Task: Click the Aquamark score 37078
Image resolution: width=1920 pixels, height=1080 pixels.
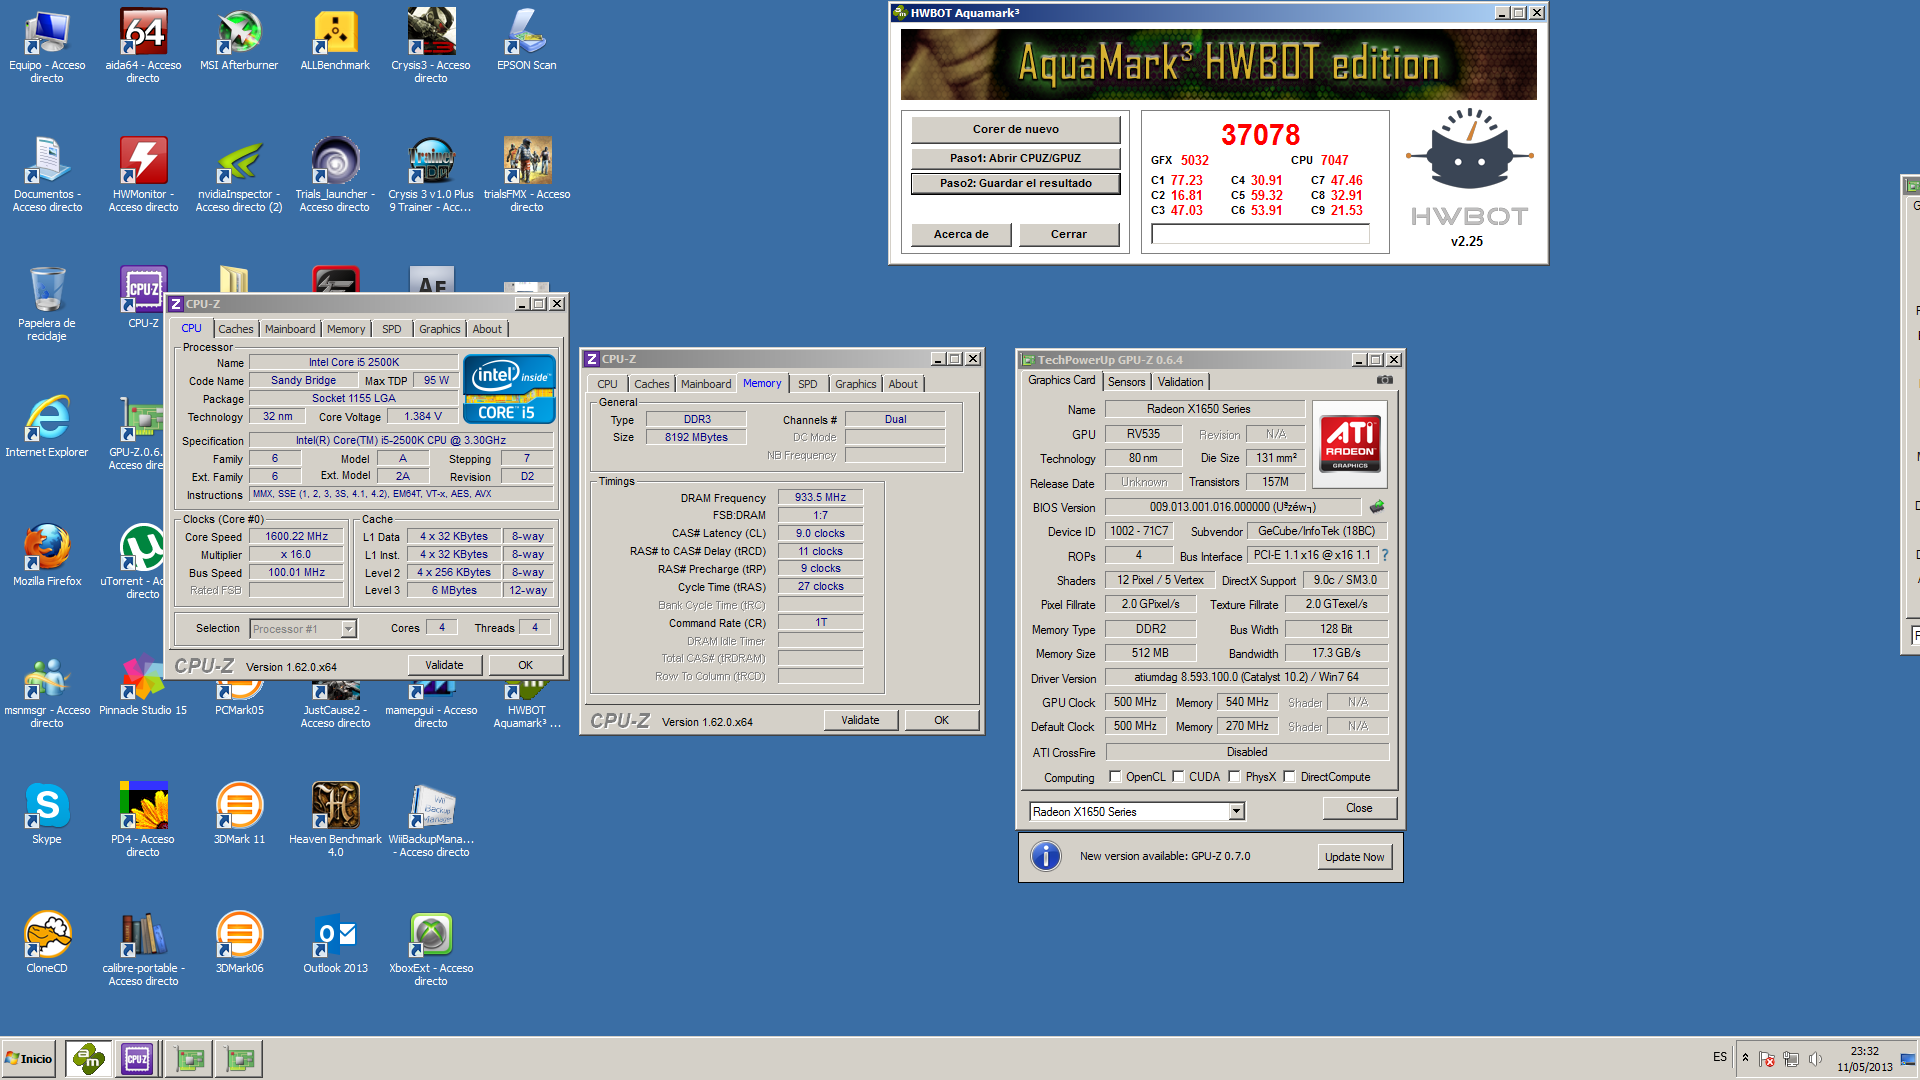Action: click(x=1261, y=135)
